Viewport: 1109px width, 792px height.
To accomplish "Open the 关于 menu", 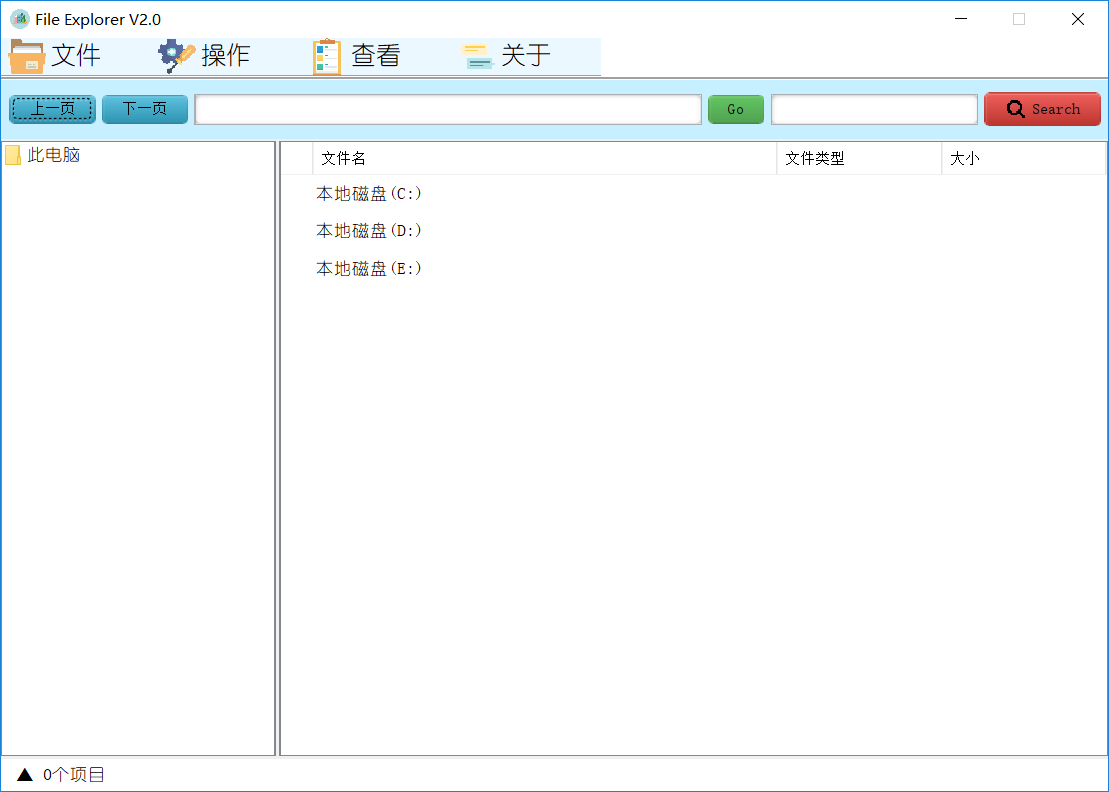I will point(525,55).
